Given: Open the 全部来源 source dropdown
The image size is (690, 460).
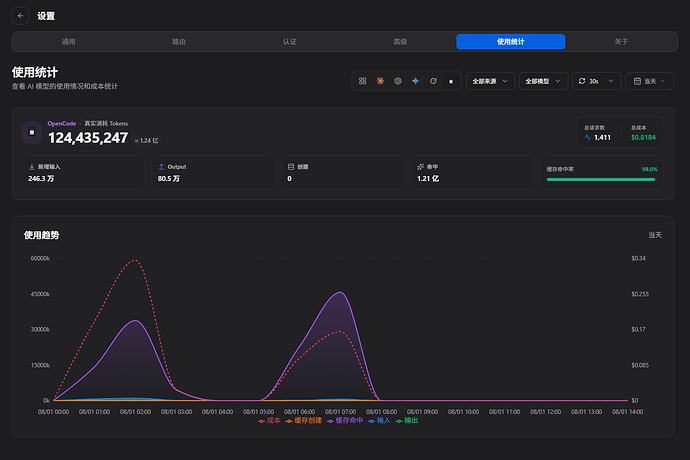Looking at the screenshot, I should [490, 81].
